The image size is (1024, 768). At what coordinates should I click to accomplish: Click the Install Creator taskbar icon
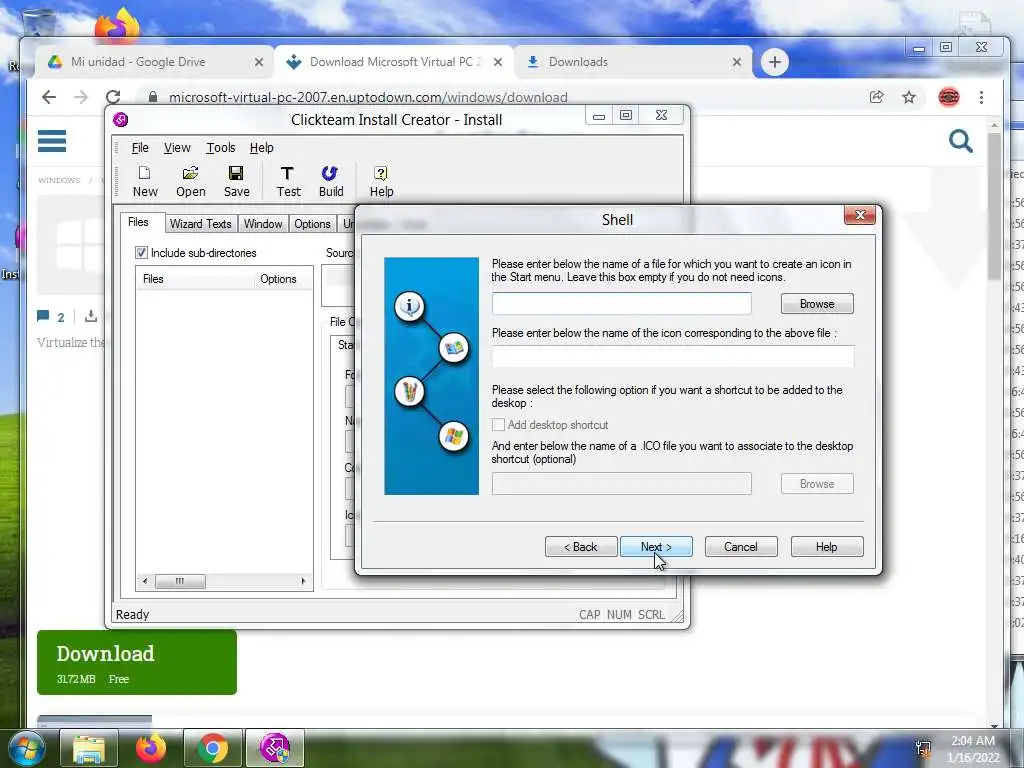coord(275,748)
